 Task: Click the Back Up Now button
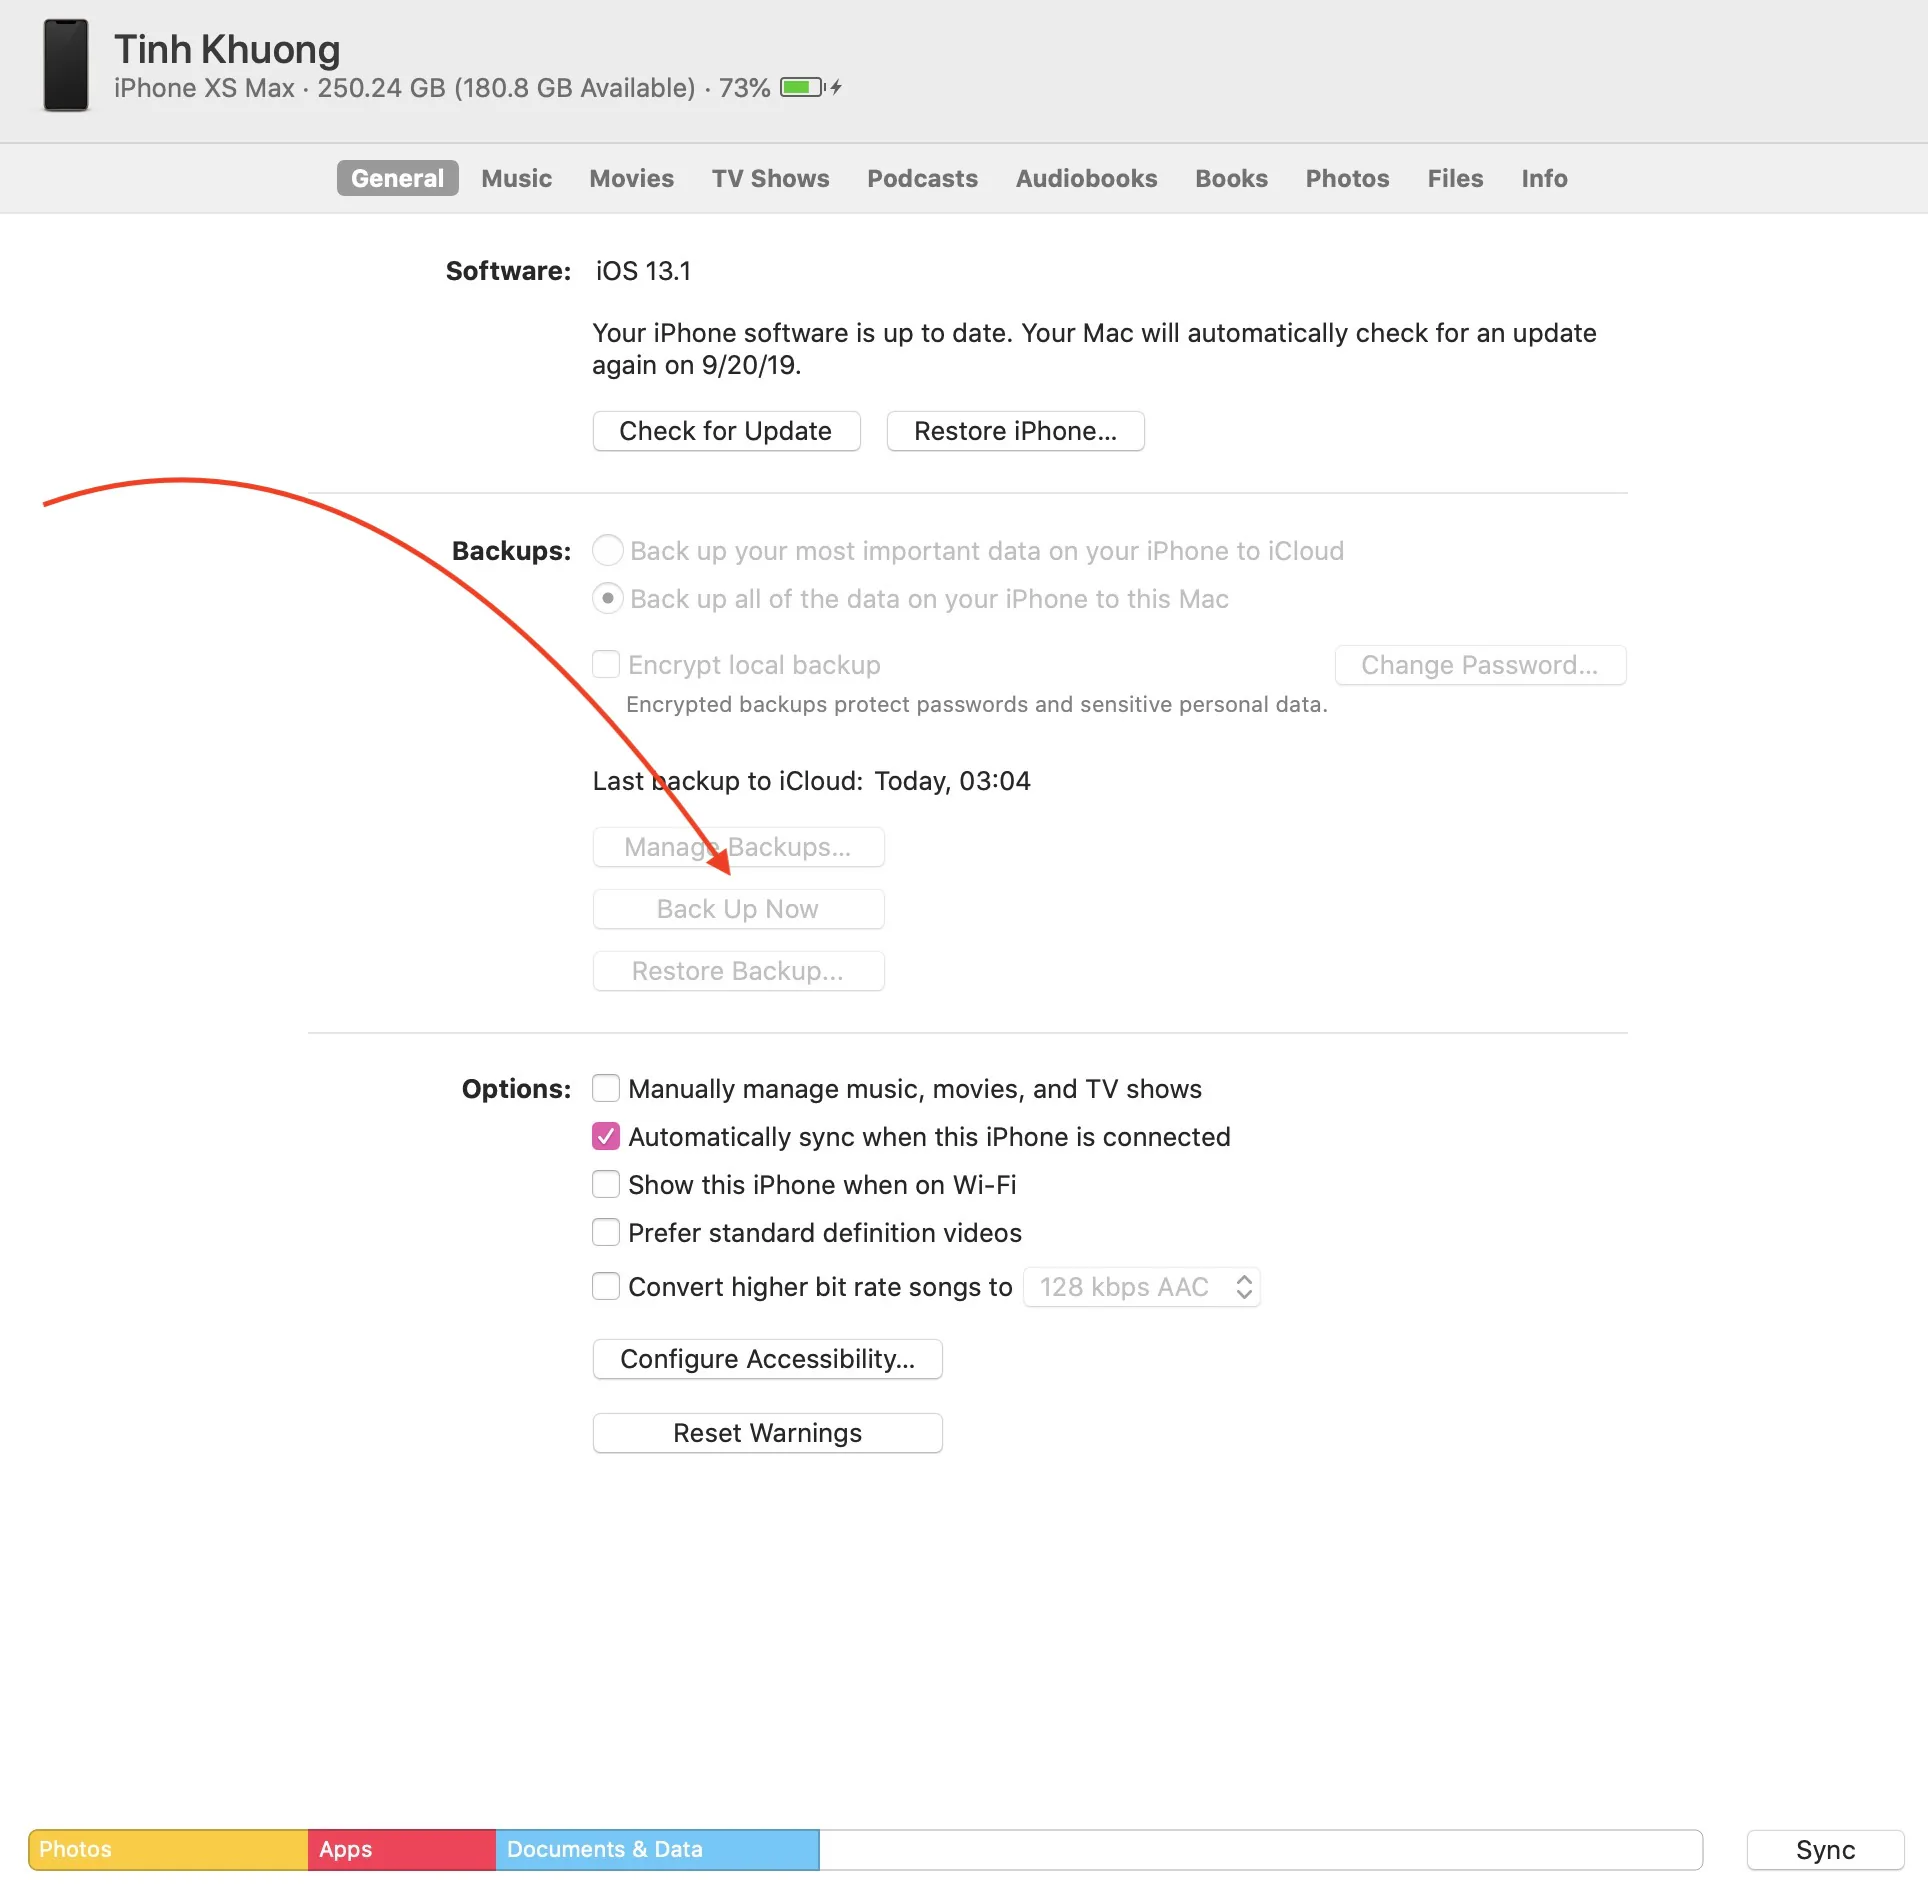click(738, 909)
